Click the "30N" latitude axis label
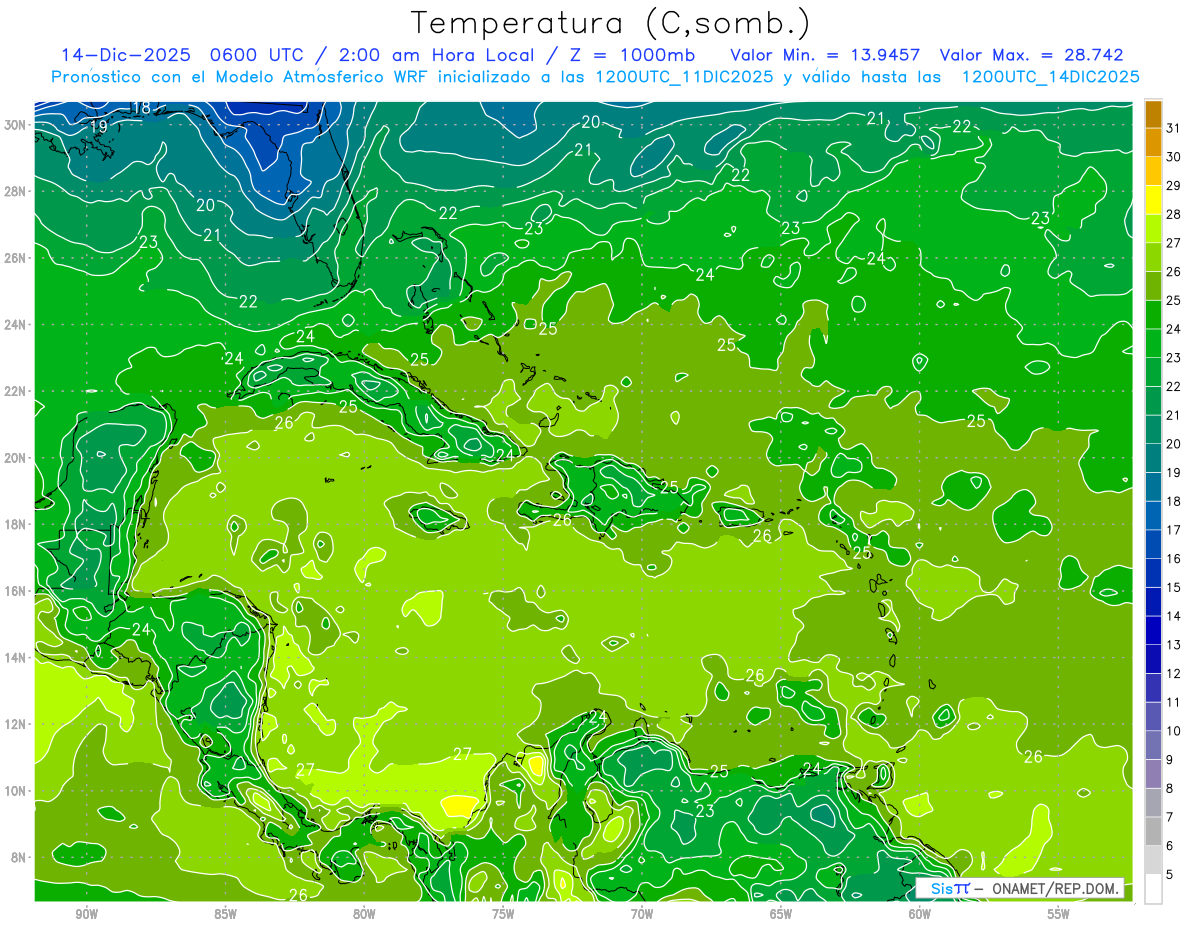The width and height of the screenshot is (1200, 927). [15, 125]
